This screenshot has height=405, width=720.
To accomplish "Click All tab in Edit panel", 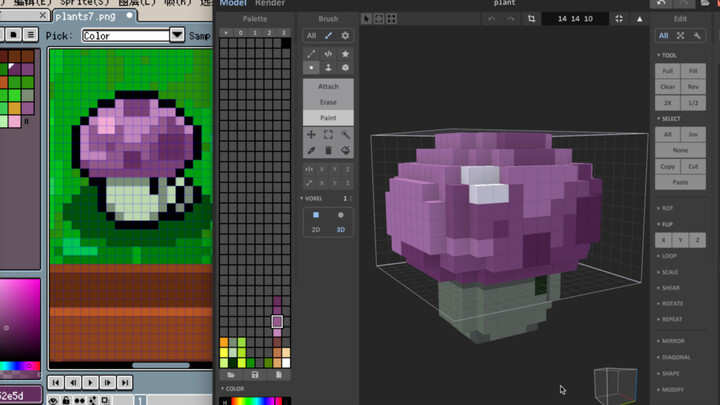I will (664, 36).
